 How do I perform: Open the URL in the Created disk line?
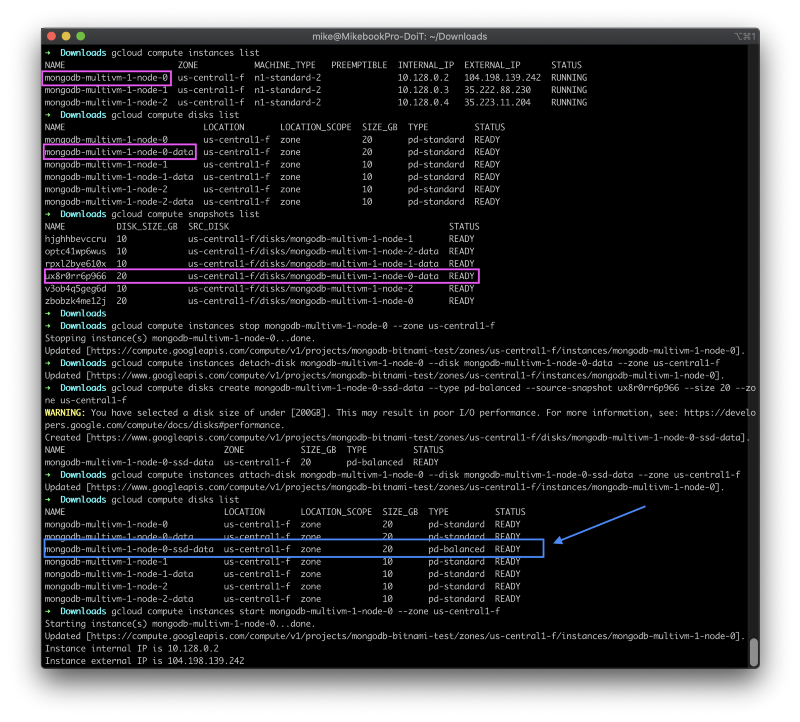[x=417, y=437]
